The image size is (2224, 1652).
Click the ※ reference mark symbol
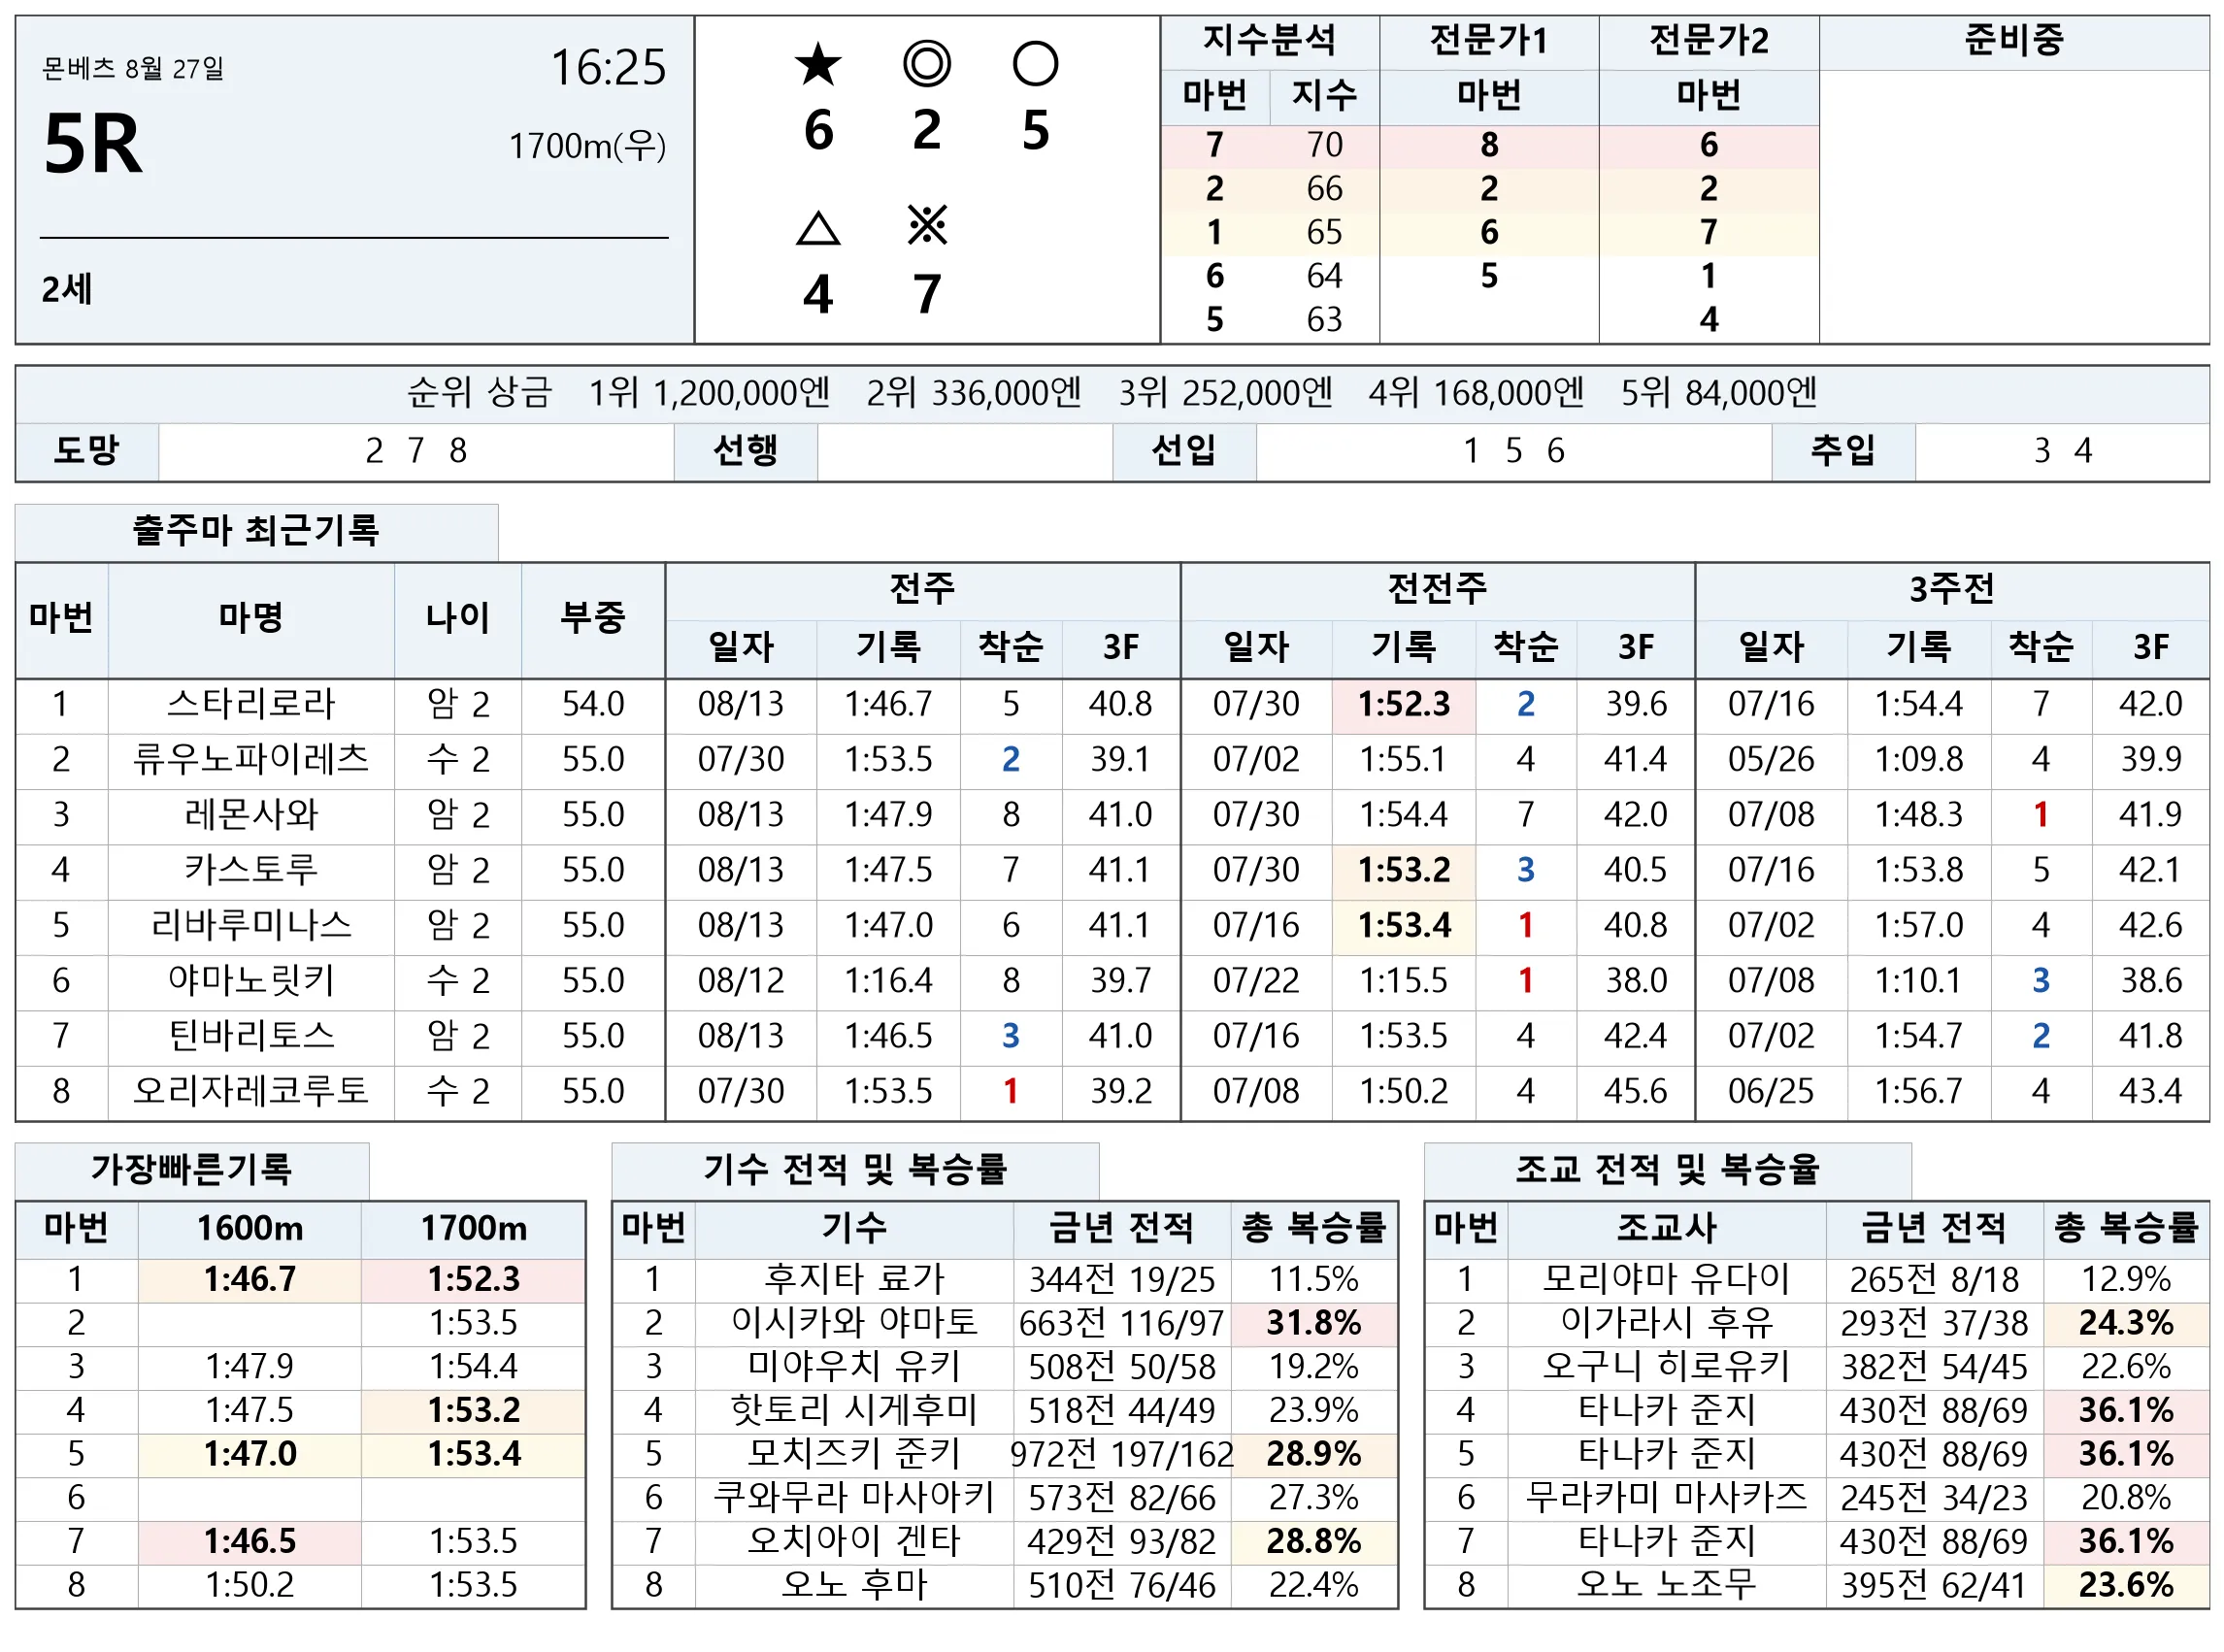pyautogui.click(x=926, y=226)
